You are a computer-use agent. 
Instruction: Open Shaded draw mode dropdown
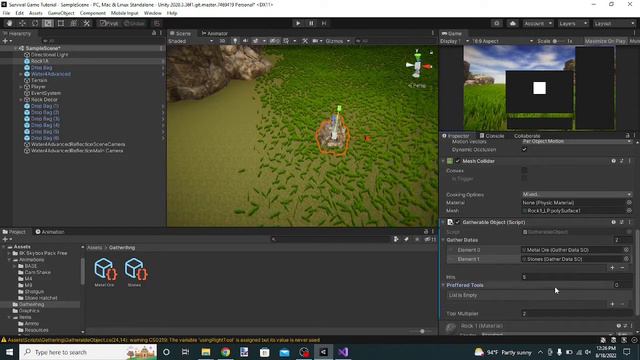pos(191,41)
